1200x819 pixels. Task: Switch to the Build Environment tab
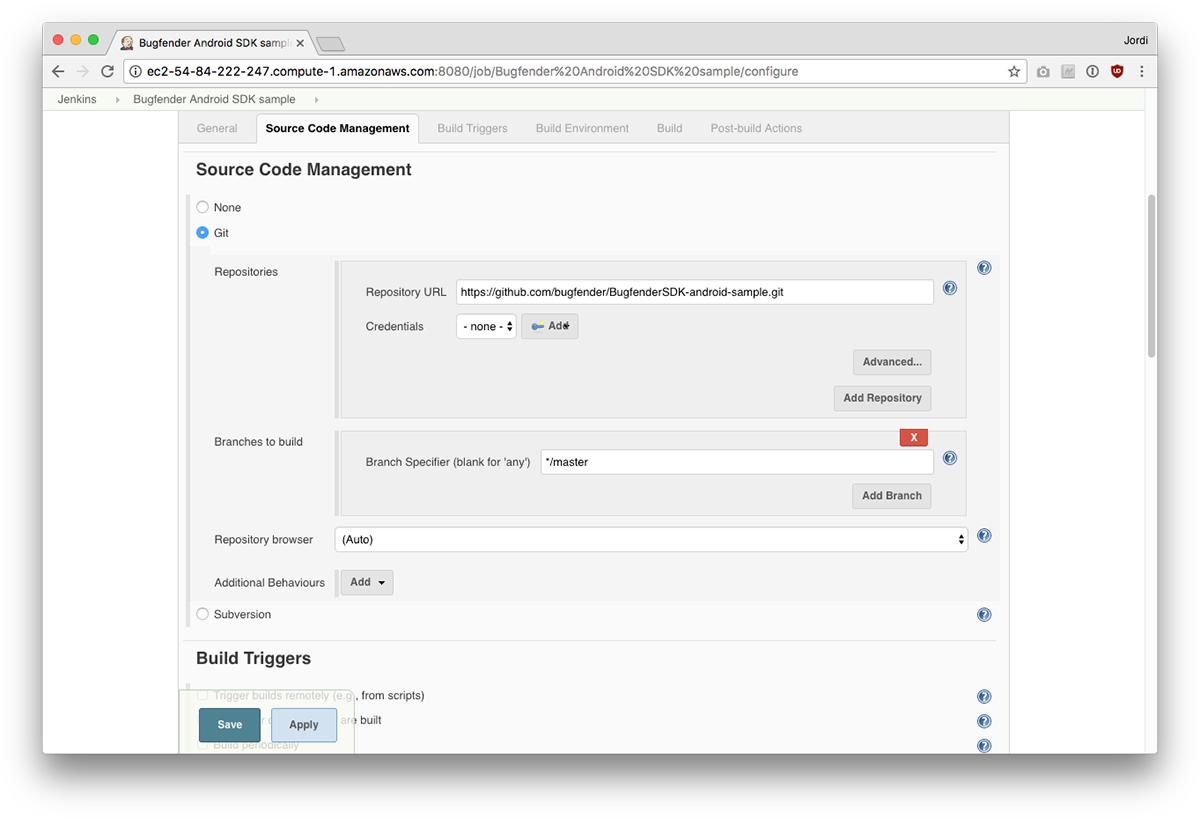click(x=582, y=128)
